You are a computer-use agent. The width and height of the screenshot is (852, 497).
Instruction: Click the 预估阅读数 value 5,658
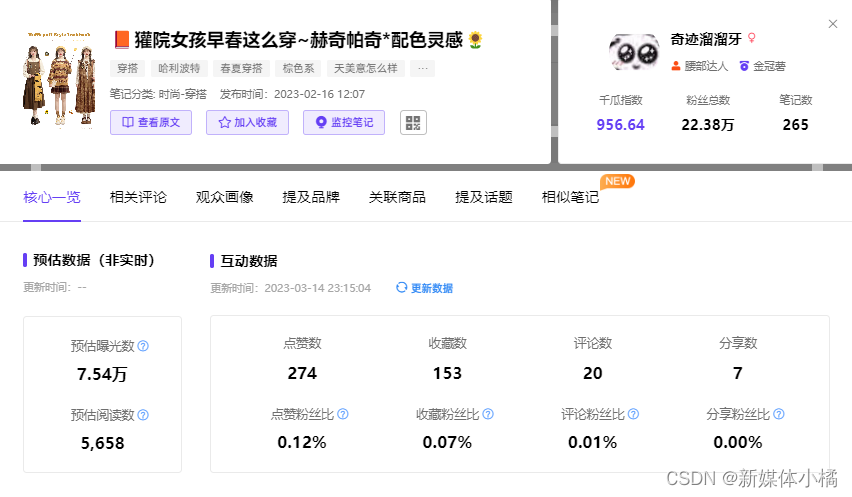click(103, 443)
